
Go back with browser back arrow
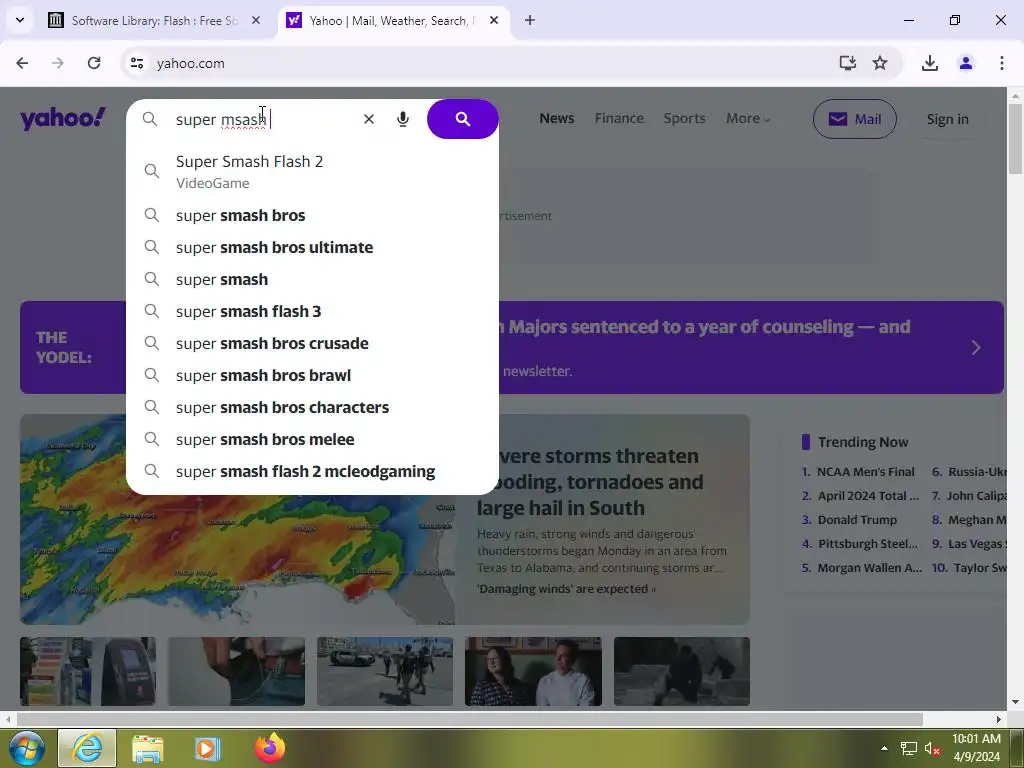click(22, 63)
